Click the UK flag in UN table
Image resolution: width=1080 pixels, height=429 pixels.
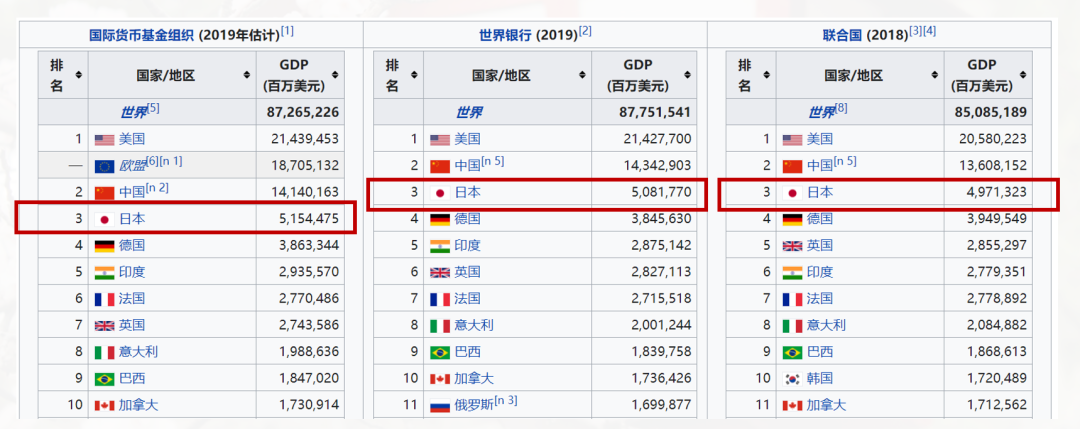[x=792, y=246]
